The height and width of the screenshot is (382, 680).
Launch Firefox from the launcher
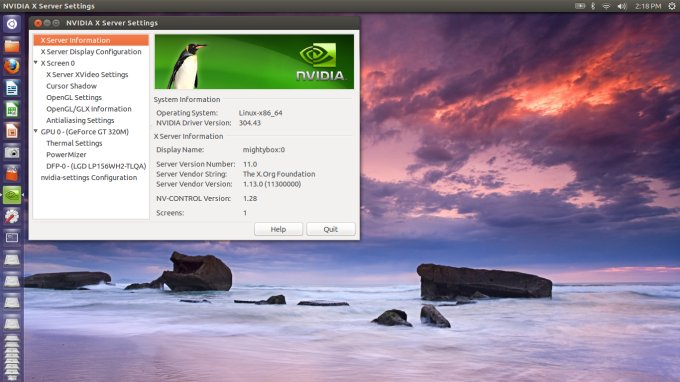coord(12,66)
